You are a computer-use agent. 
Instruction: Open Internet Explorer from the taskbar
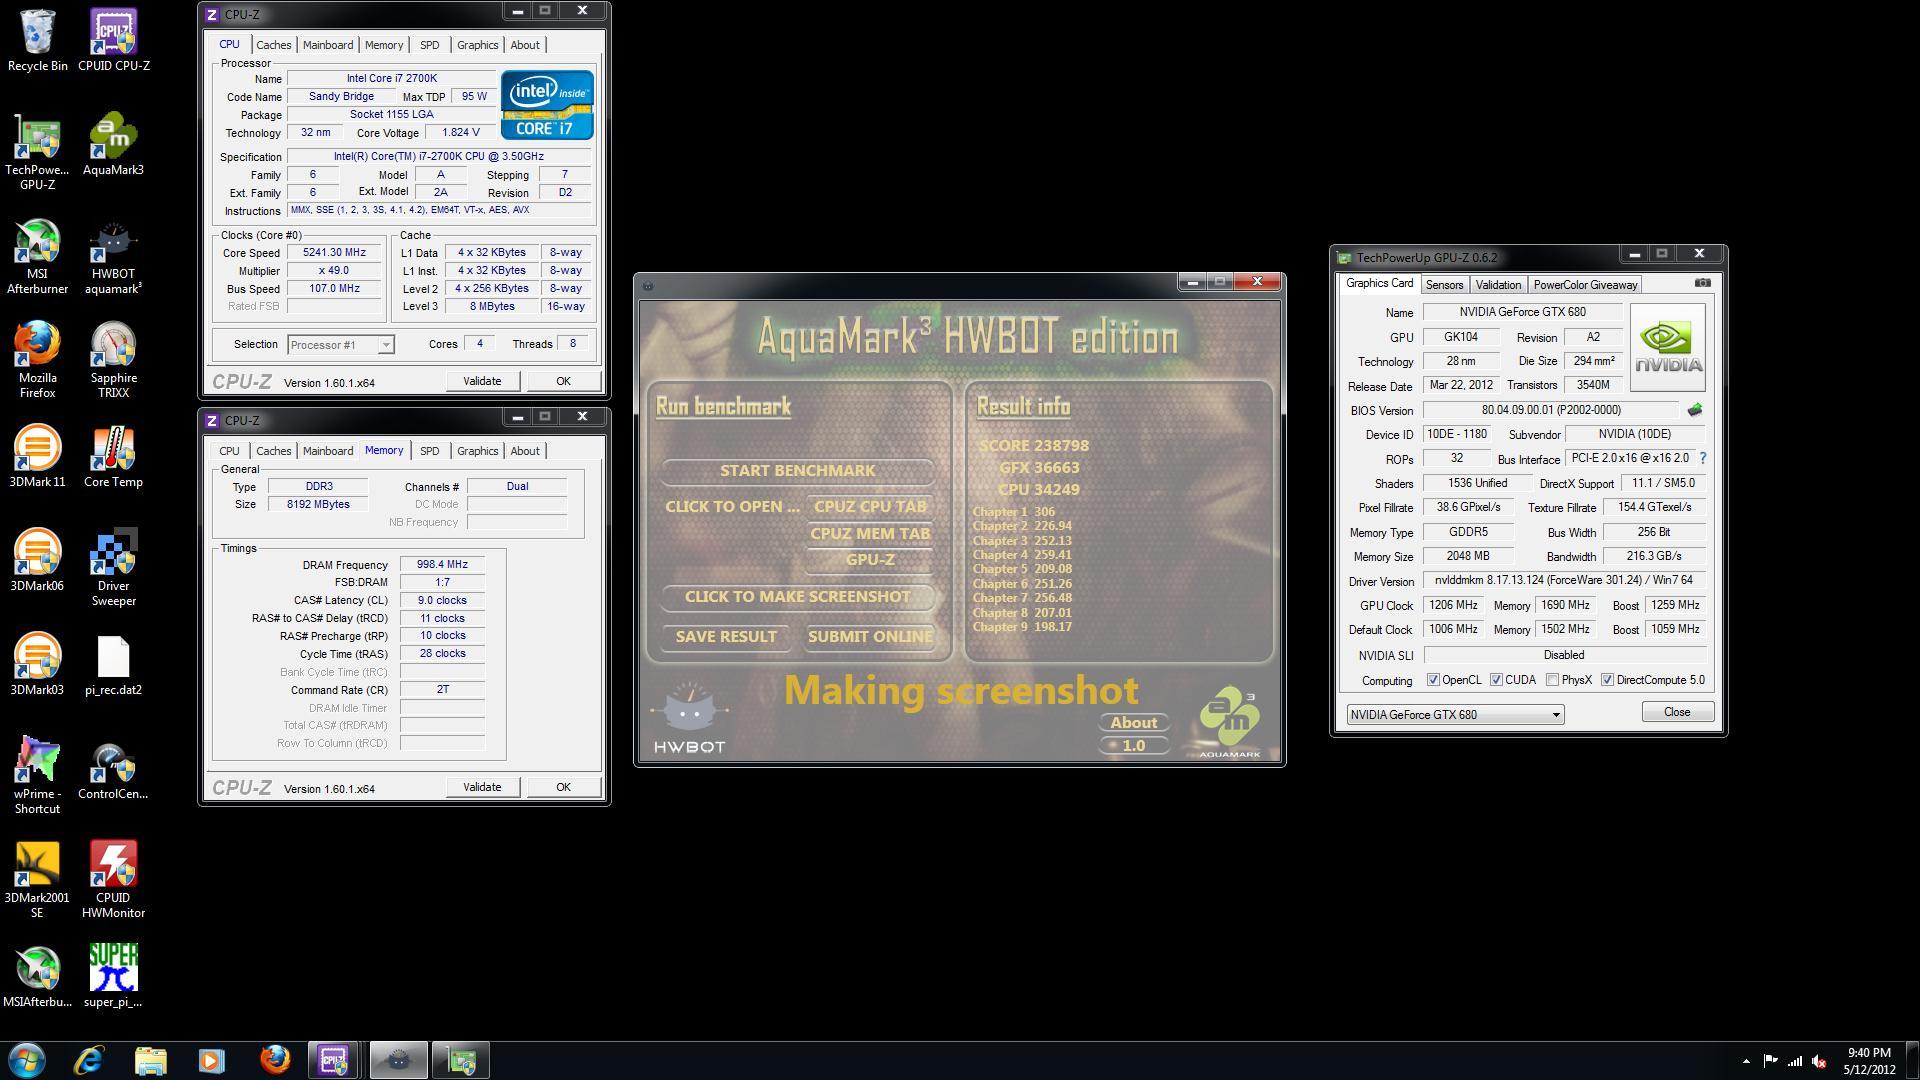[x=89, y=1060]
